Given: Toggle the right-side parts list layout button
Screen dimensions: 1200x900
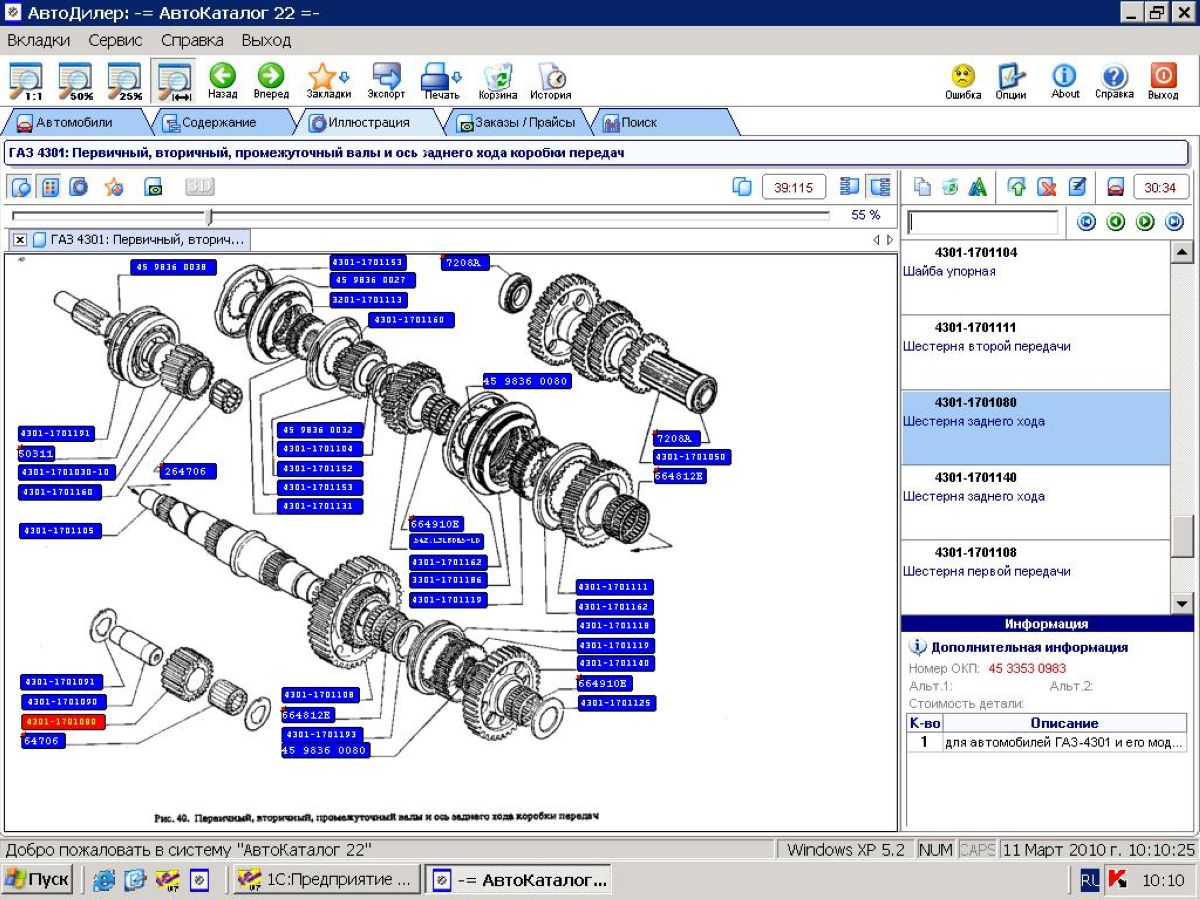Looking at the screenshot, I should coord(880,187).
